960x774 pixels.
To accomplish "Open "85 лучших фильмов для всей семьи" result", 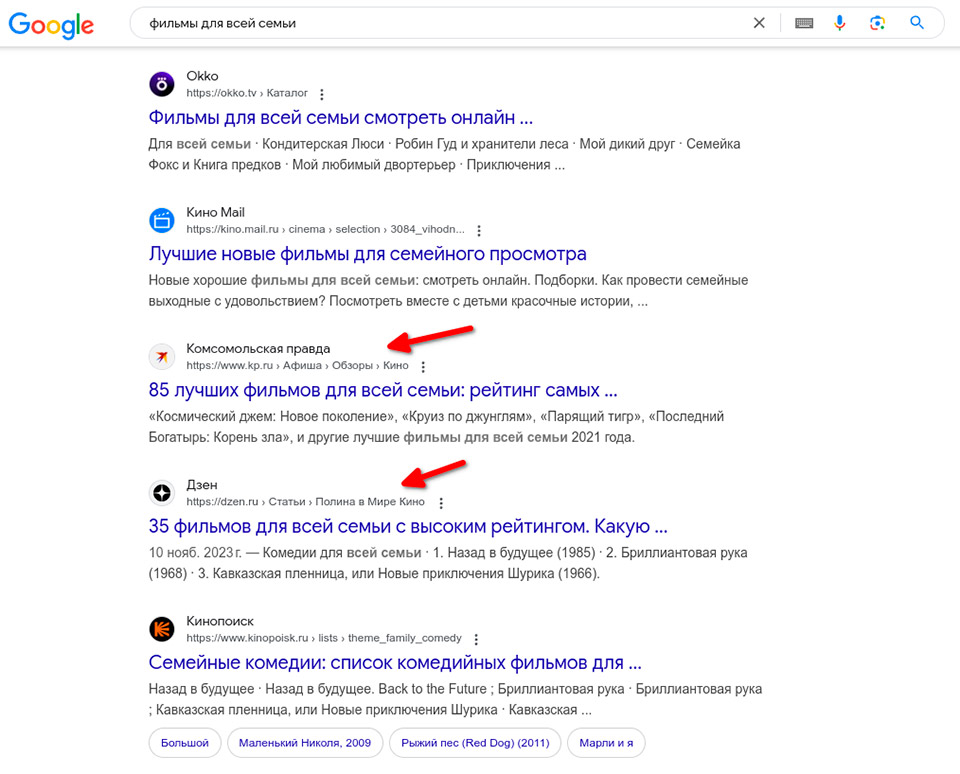I will [383, 390].
